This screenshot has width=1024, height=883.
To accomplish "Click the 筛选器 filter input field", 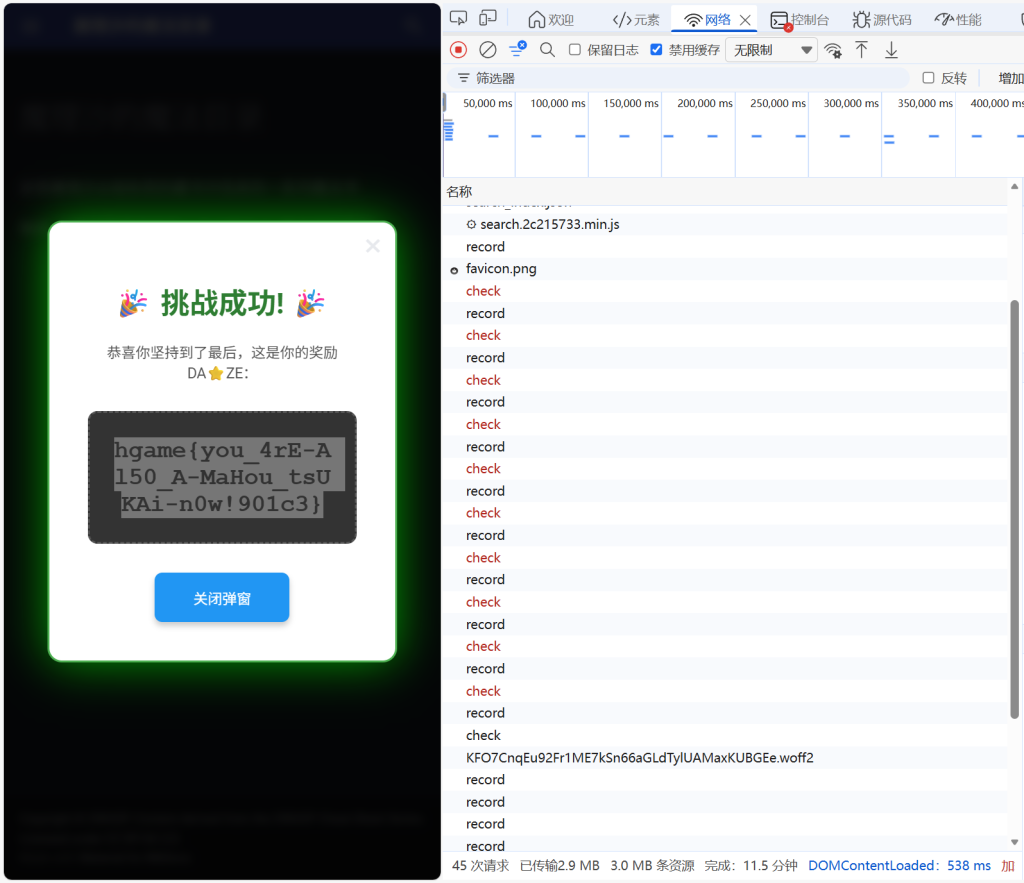I will pyautogui.click(x=690, y=78).
